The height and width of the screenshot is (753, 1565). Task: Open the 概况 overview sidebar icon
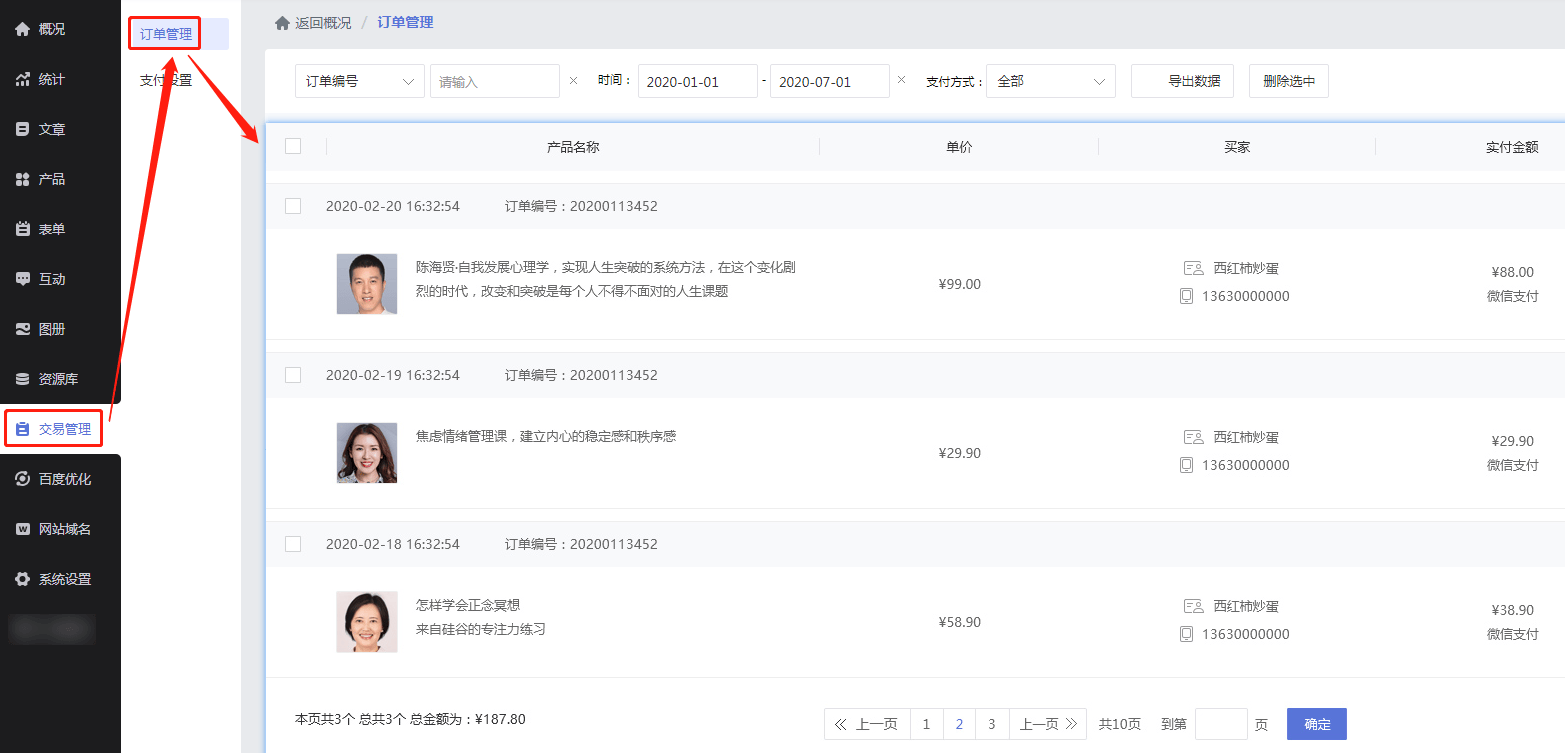click(x=23, y=29)
